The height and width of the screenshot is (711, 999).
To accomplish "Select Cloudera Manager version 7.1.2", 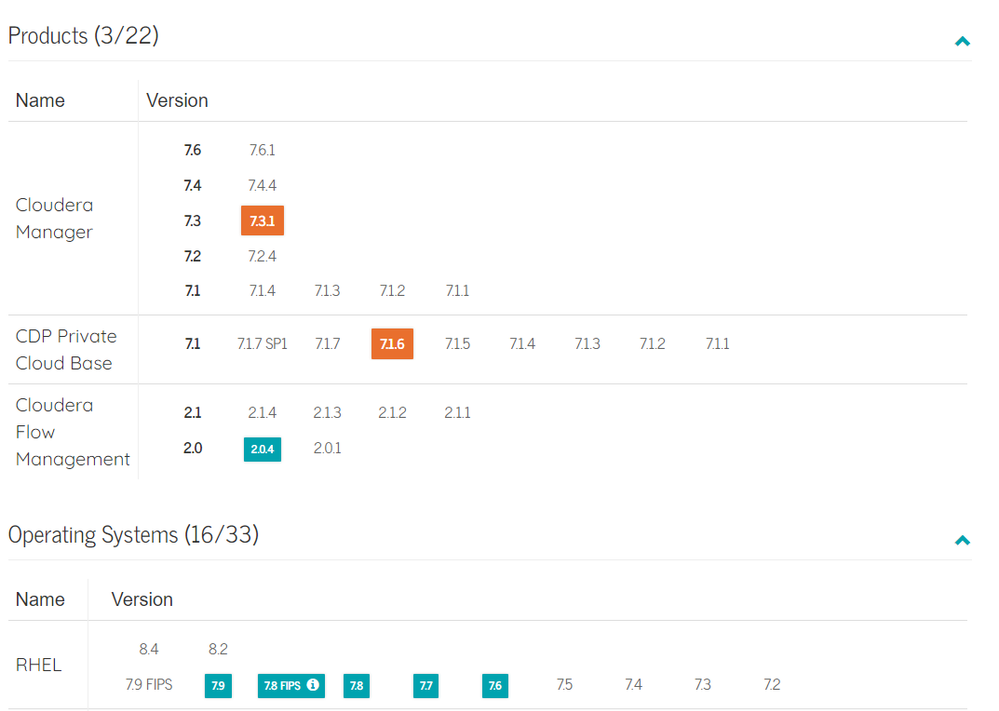I will 392,291.
